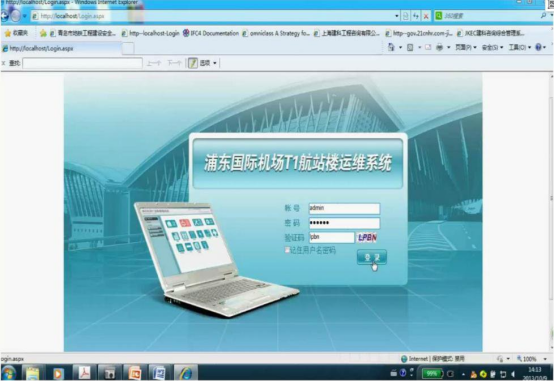
Task: Open the PowerPoint taskbar icon
Action: [x=134, y=373]
